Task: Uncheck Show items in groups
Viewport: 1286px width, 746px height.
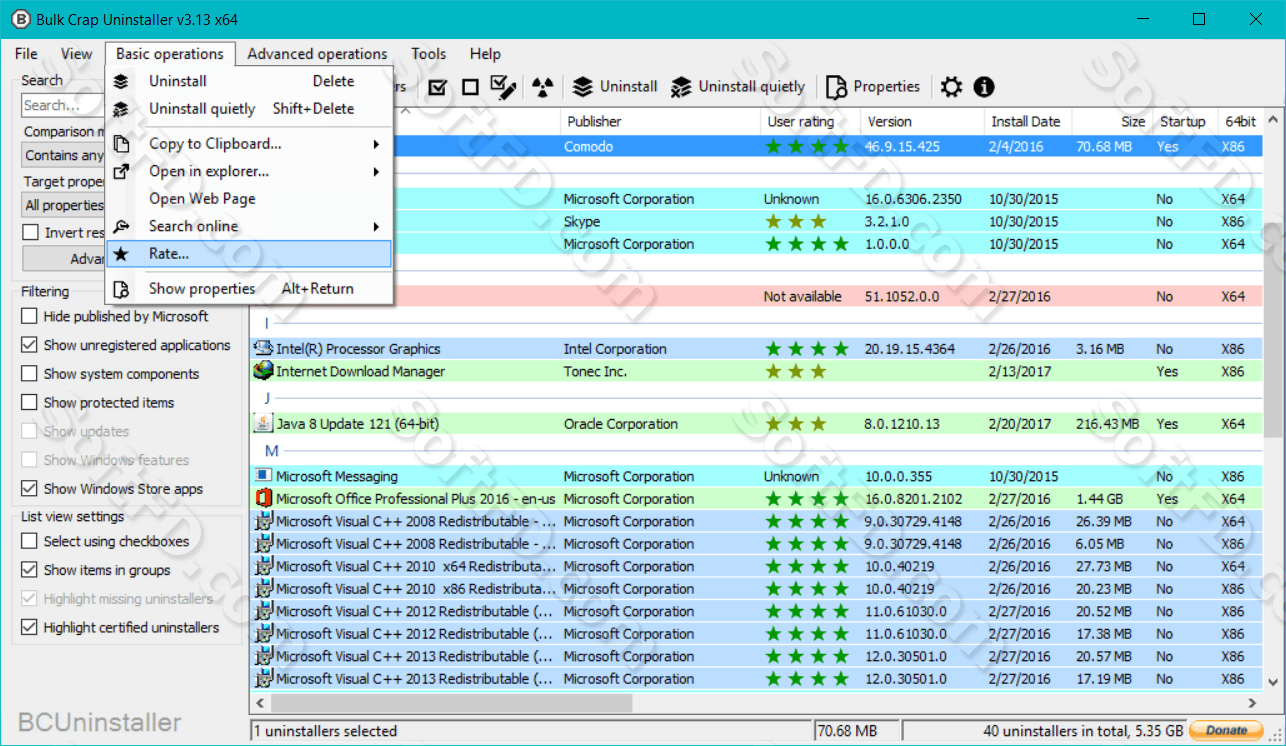Action: (30, 570)
